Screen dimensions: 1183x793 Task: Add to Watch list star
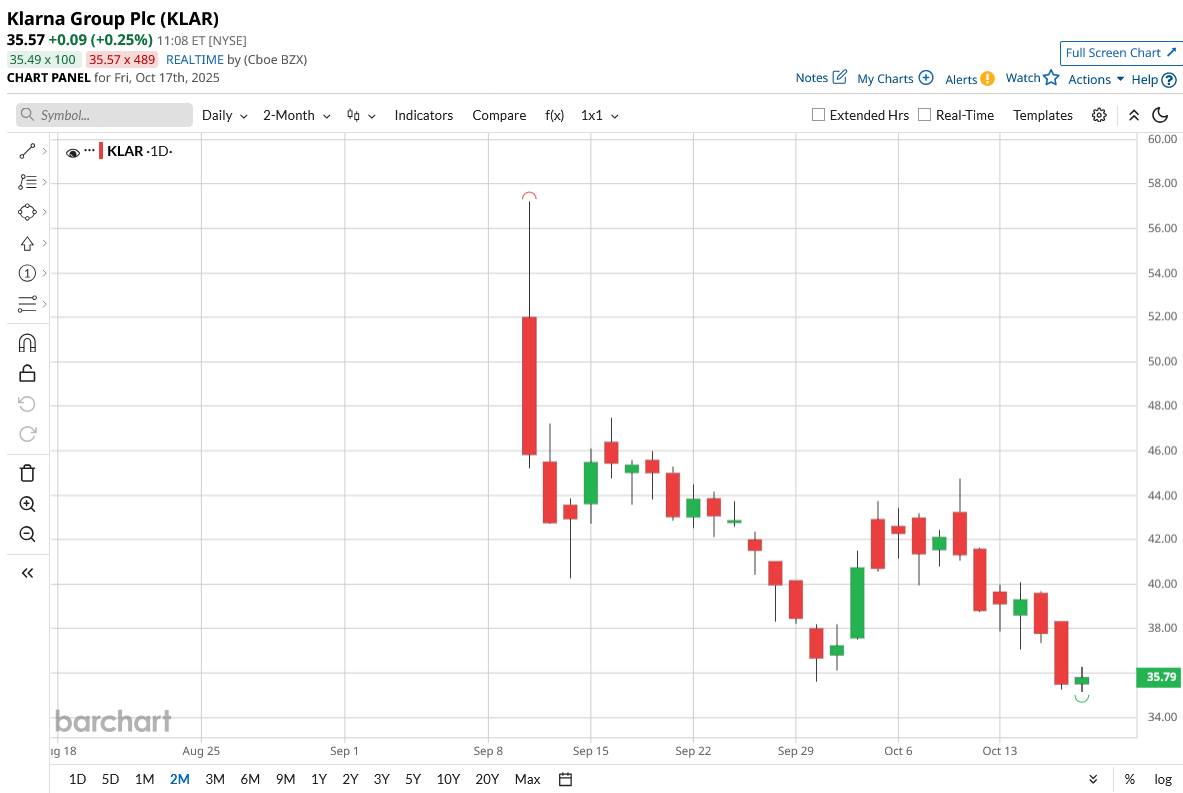click(x=1032, y=78)
